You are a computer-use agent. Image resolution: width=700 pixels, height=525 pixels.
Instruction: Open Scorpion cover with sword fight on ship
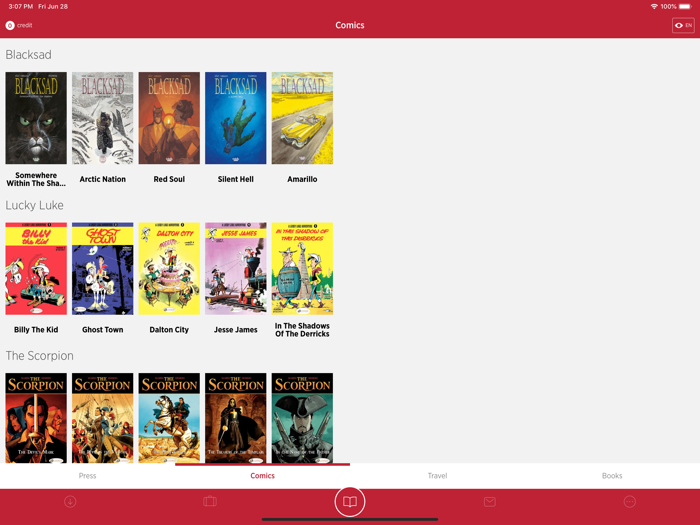(103, 418)
